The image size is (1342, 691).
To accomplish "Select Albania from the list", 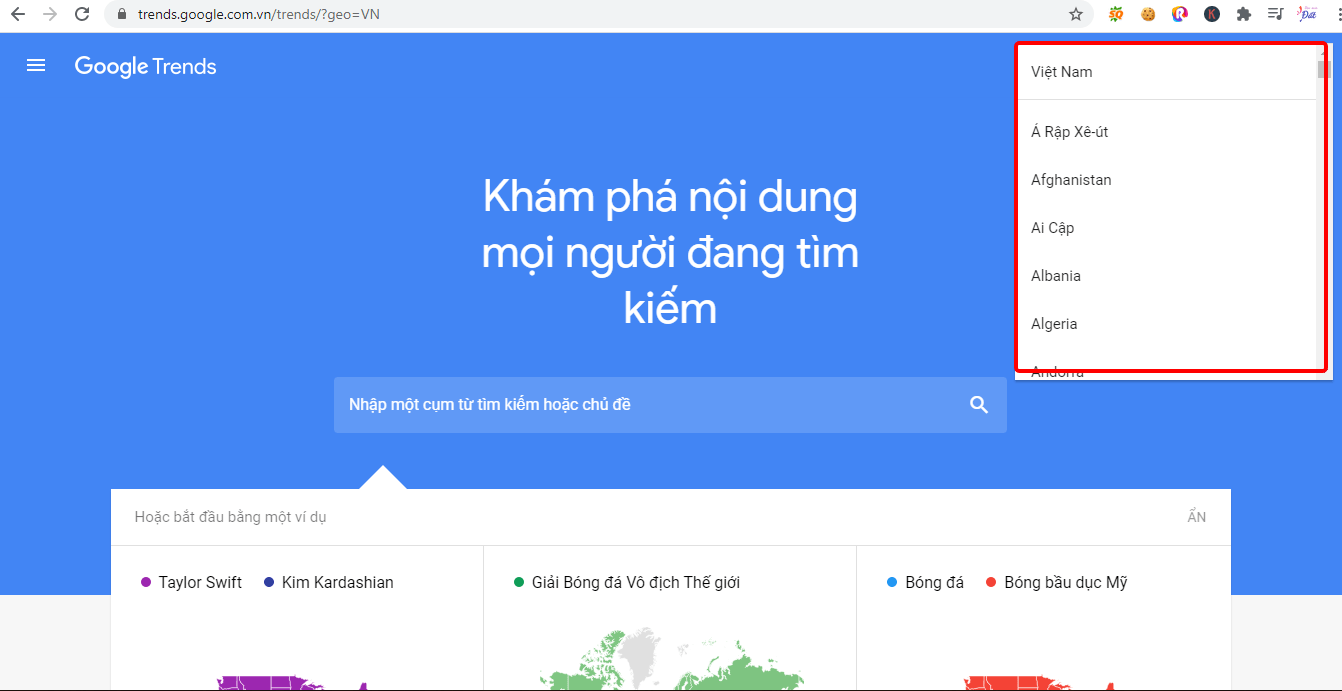I will coord(1056,276).
